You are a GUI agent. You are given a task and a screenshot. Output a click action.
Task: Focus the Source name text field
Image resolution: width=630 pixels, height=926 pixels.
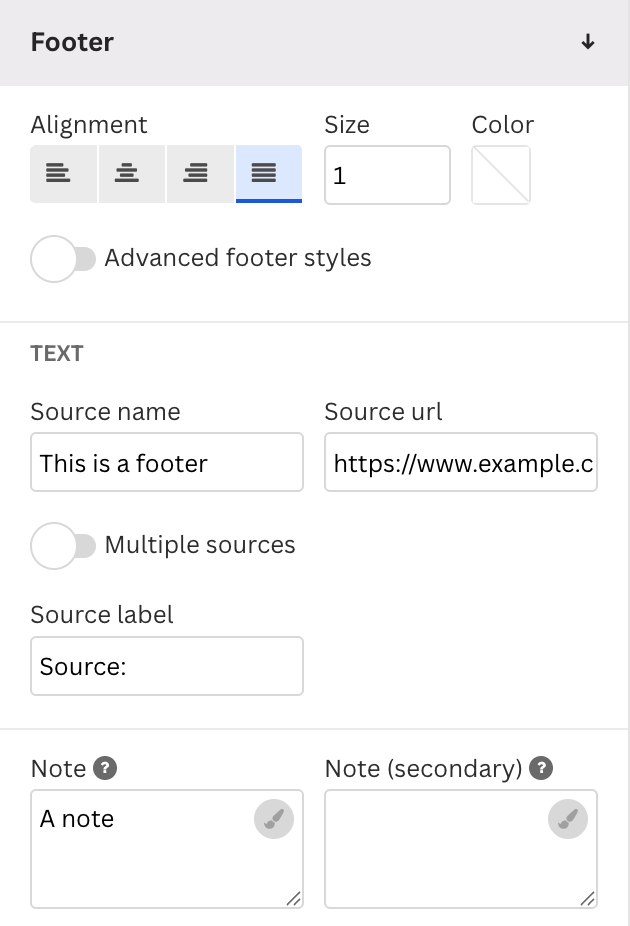tap(167, 463)
